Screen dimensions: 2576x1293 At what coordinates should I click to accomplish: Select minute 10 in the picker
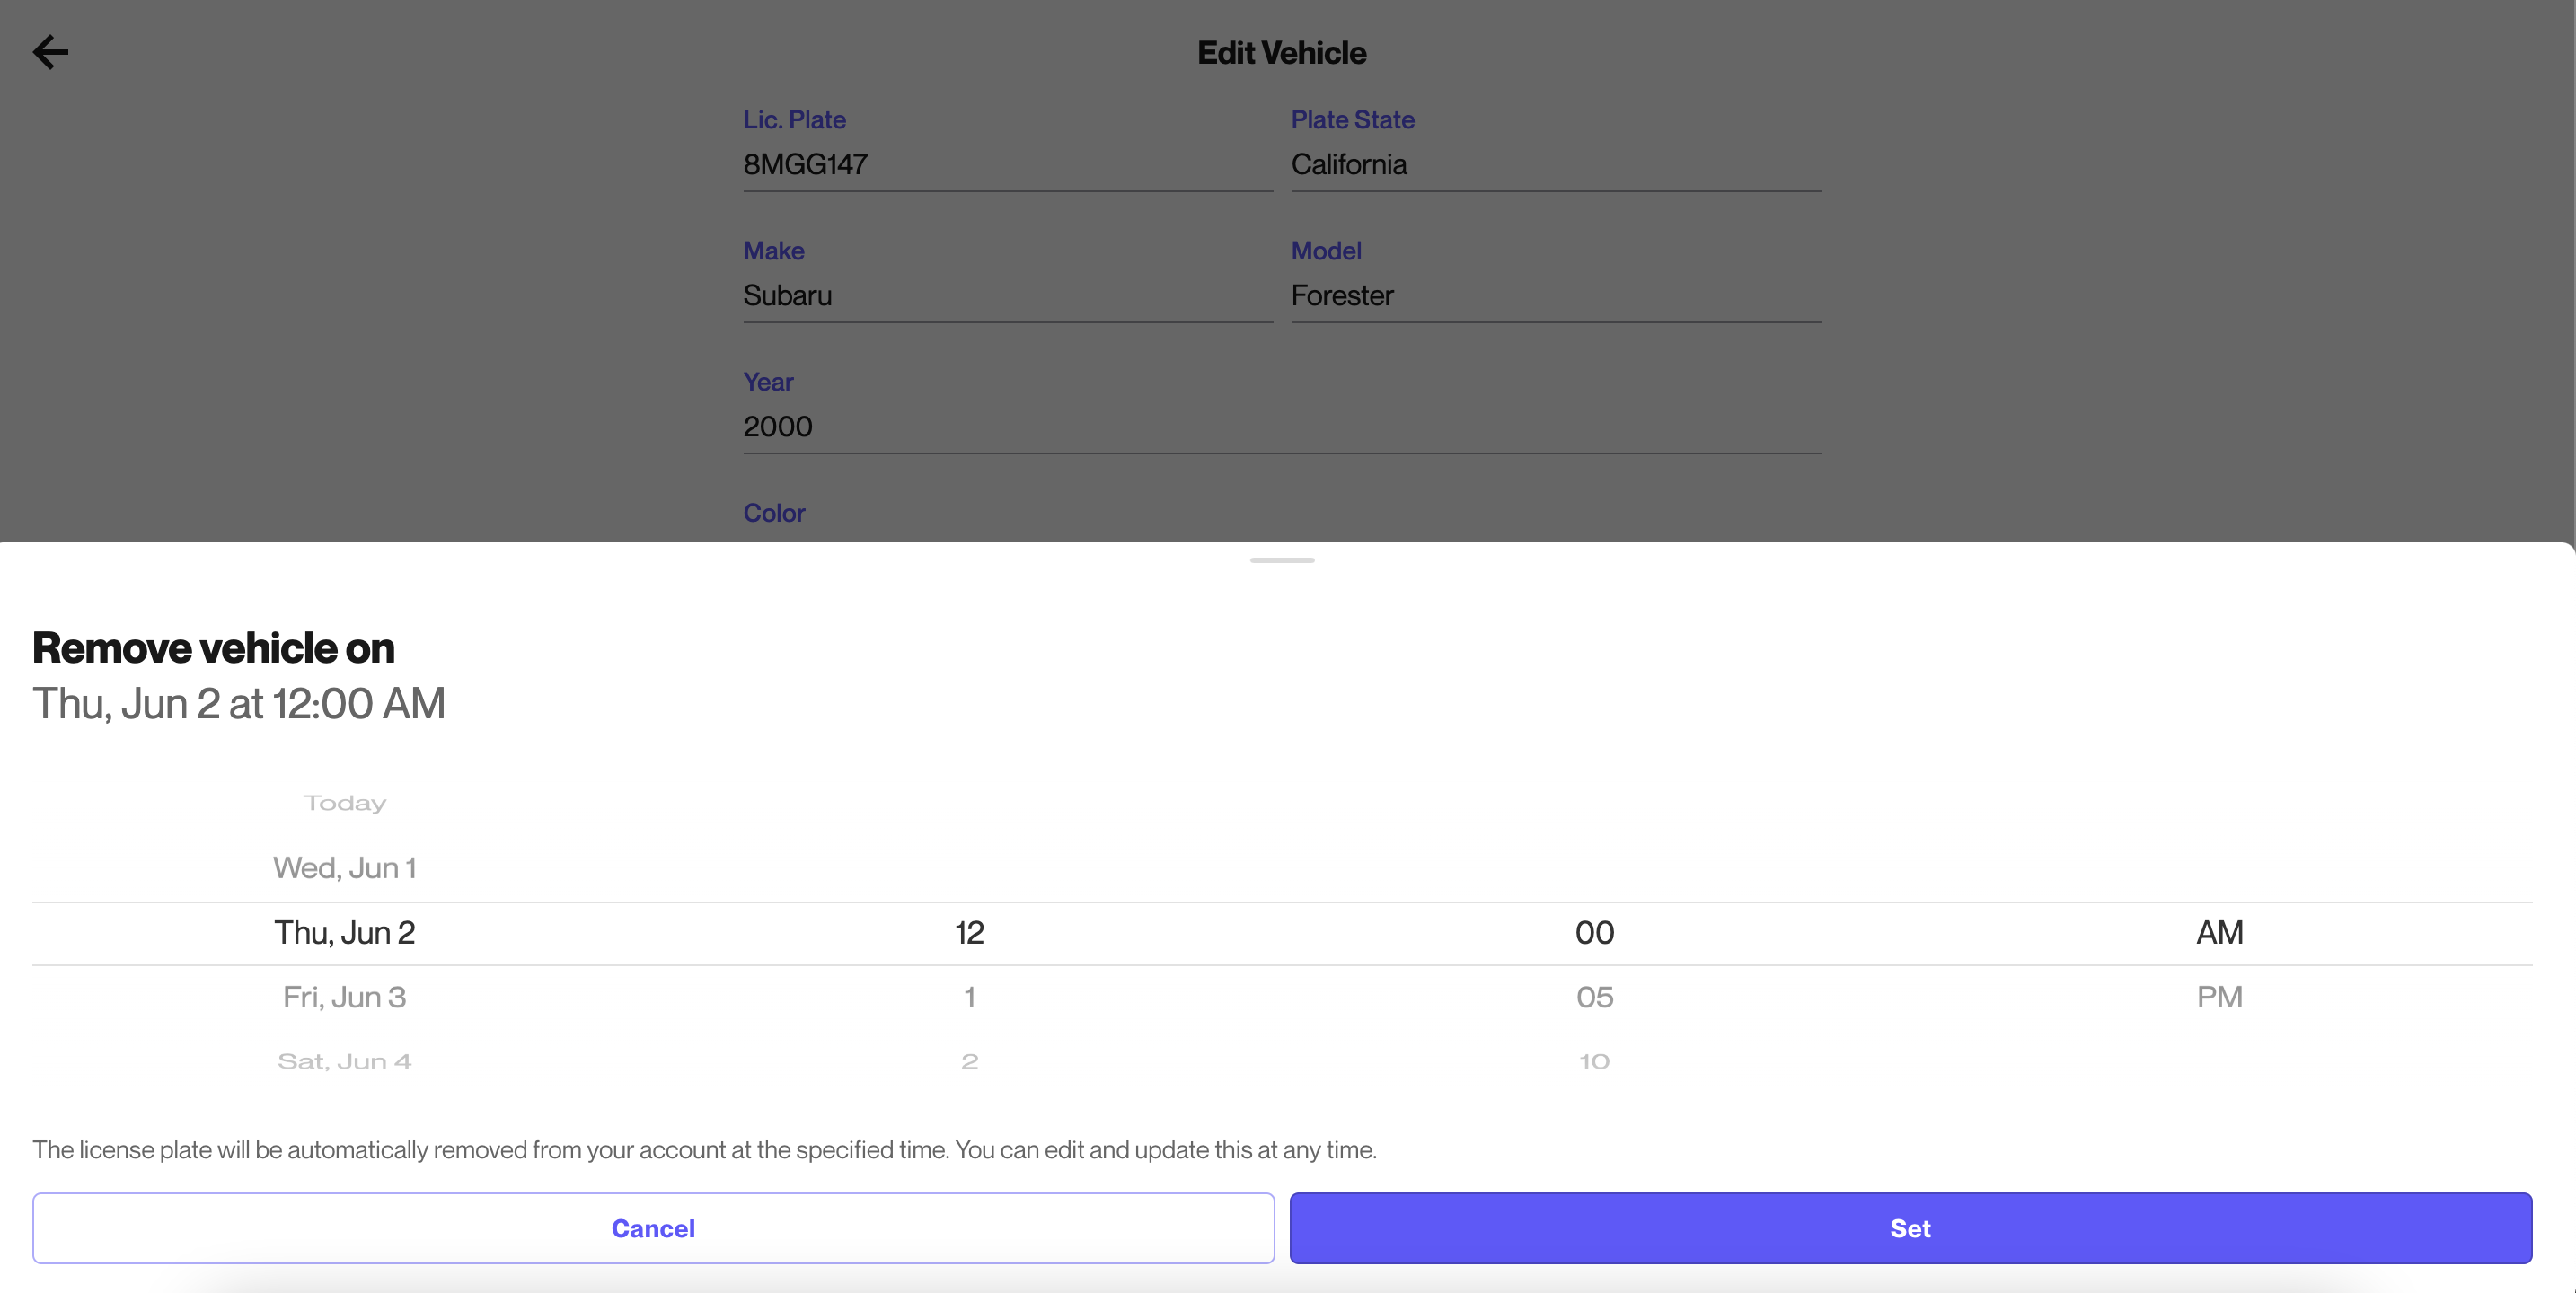(x=1594, y=1061)
